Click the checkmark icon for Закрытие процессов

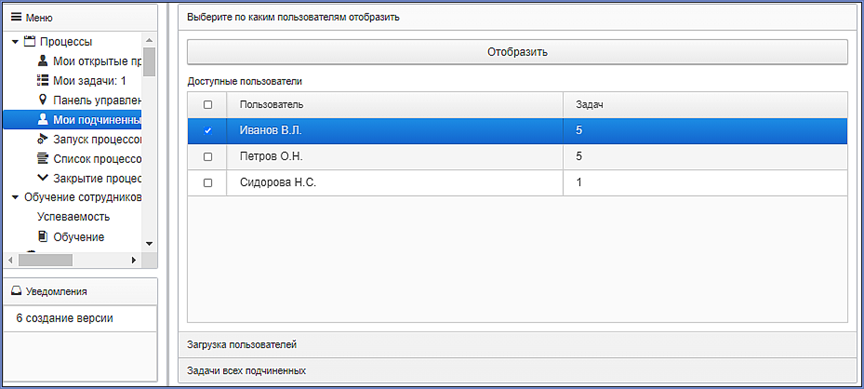point(42,179)
